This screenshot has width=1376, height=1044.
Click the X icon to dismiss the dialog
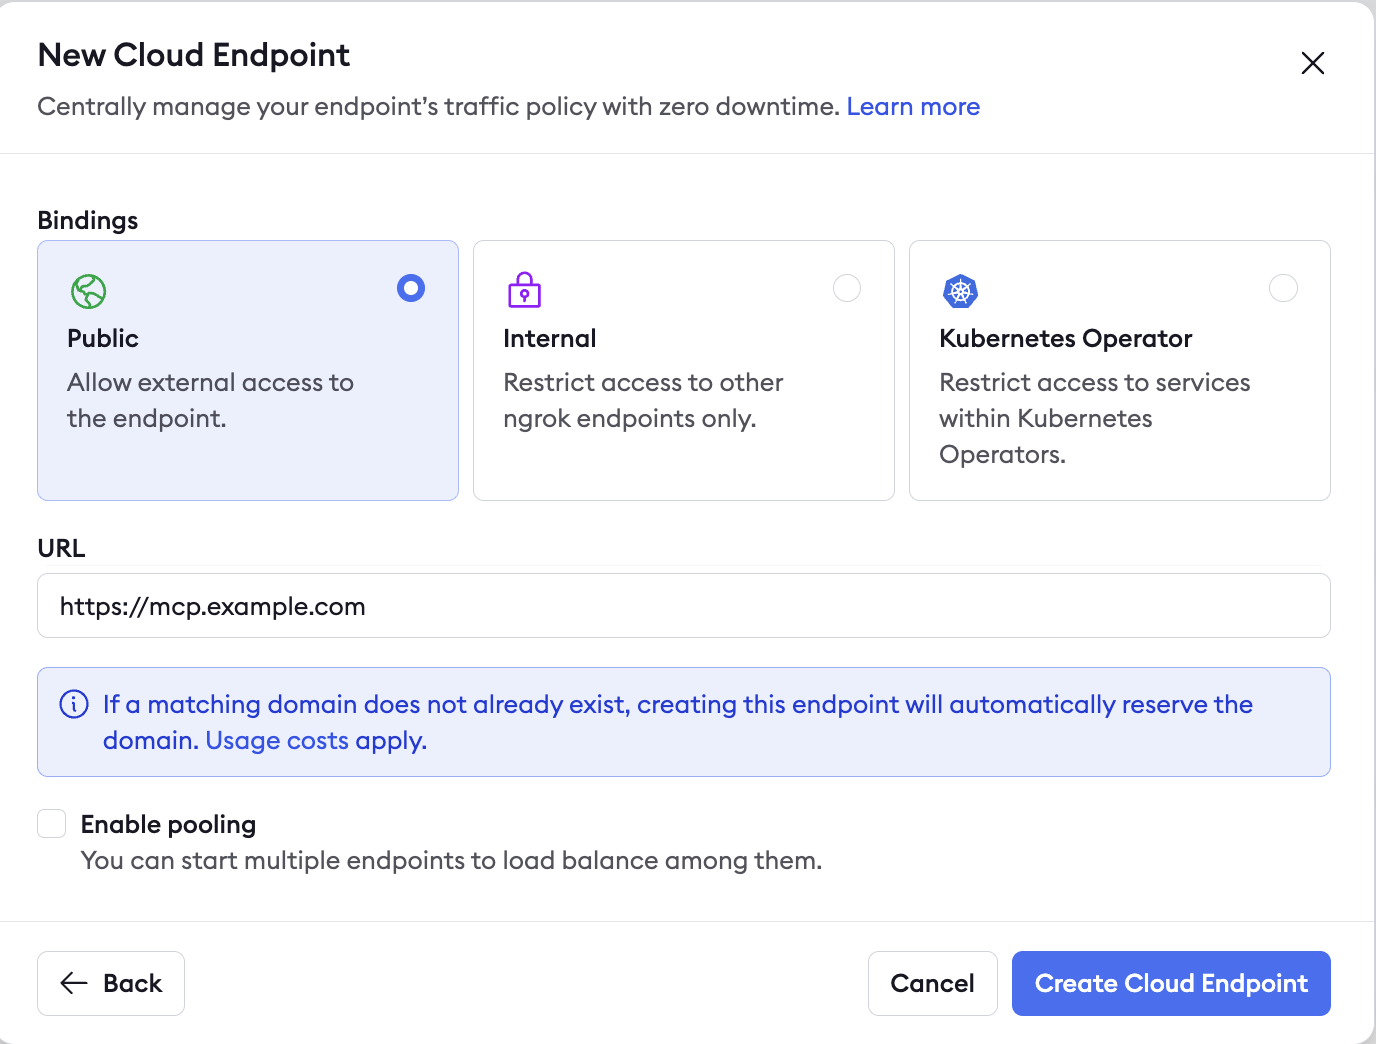[1312, 62]
